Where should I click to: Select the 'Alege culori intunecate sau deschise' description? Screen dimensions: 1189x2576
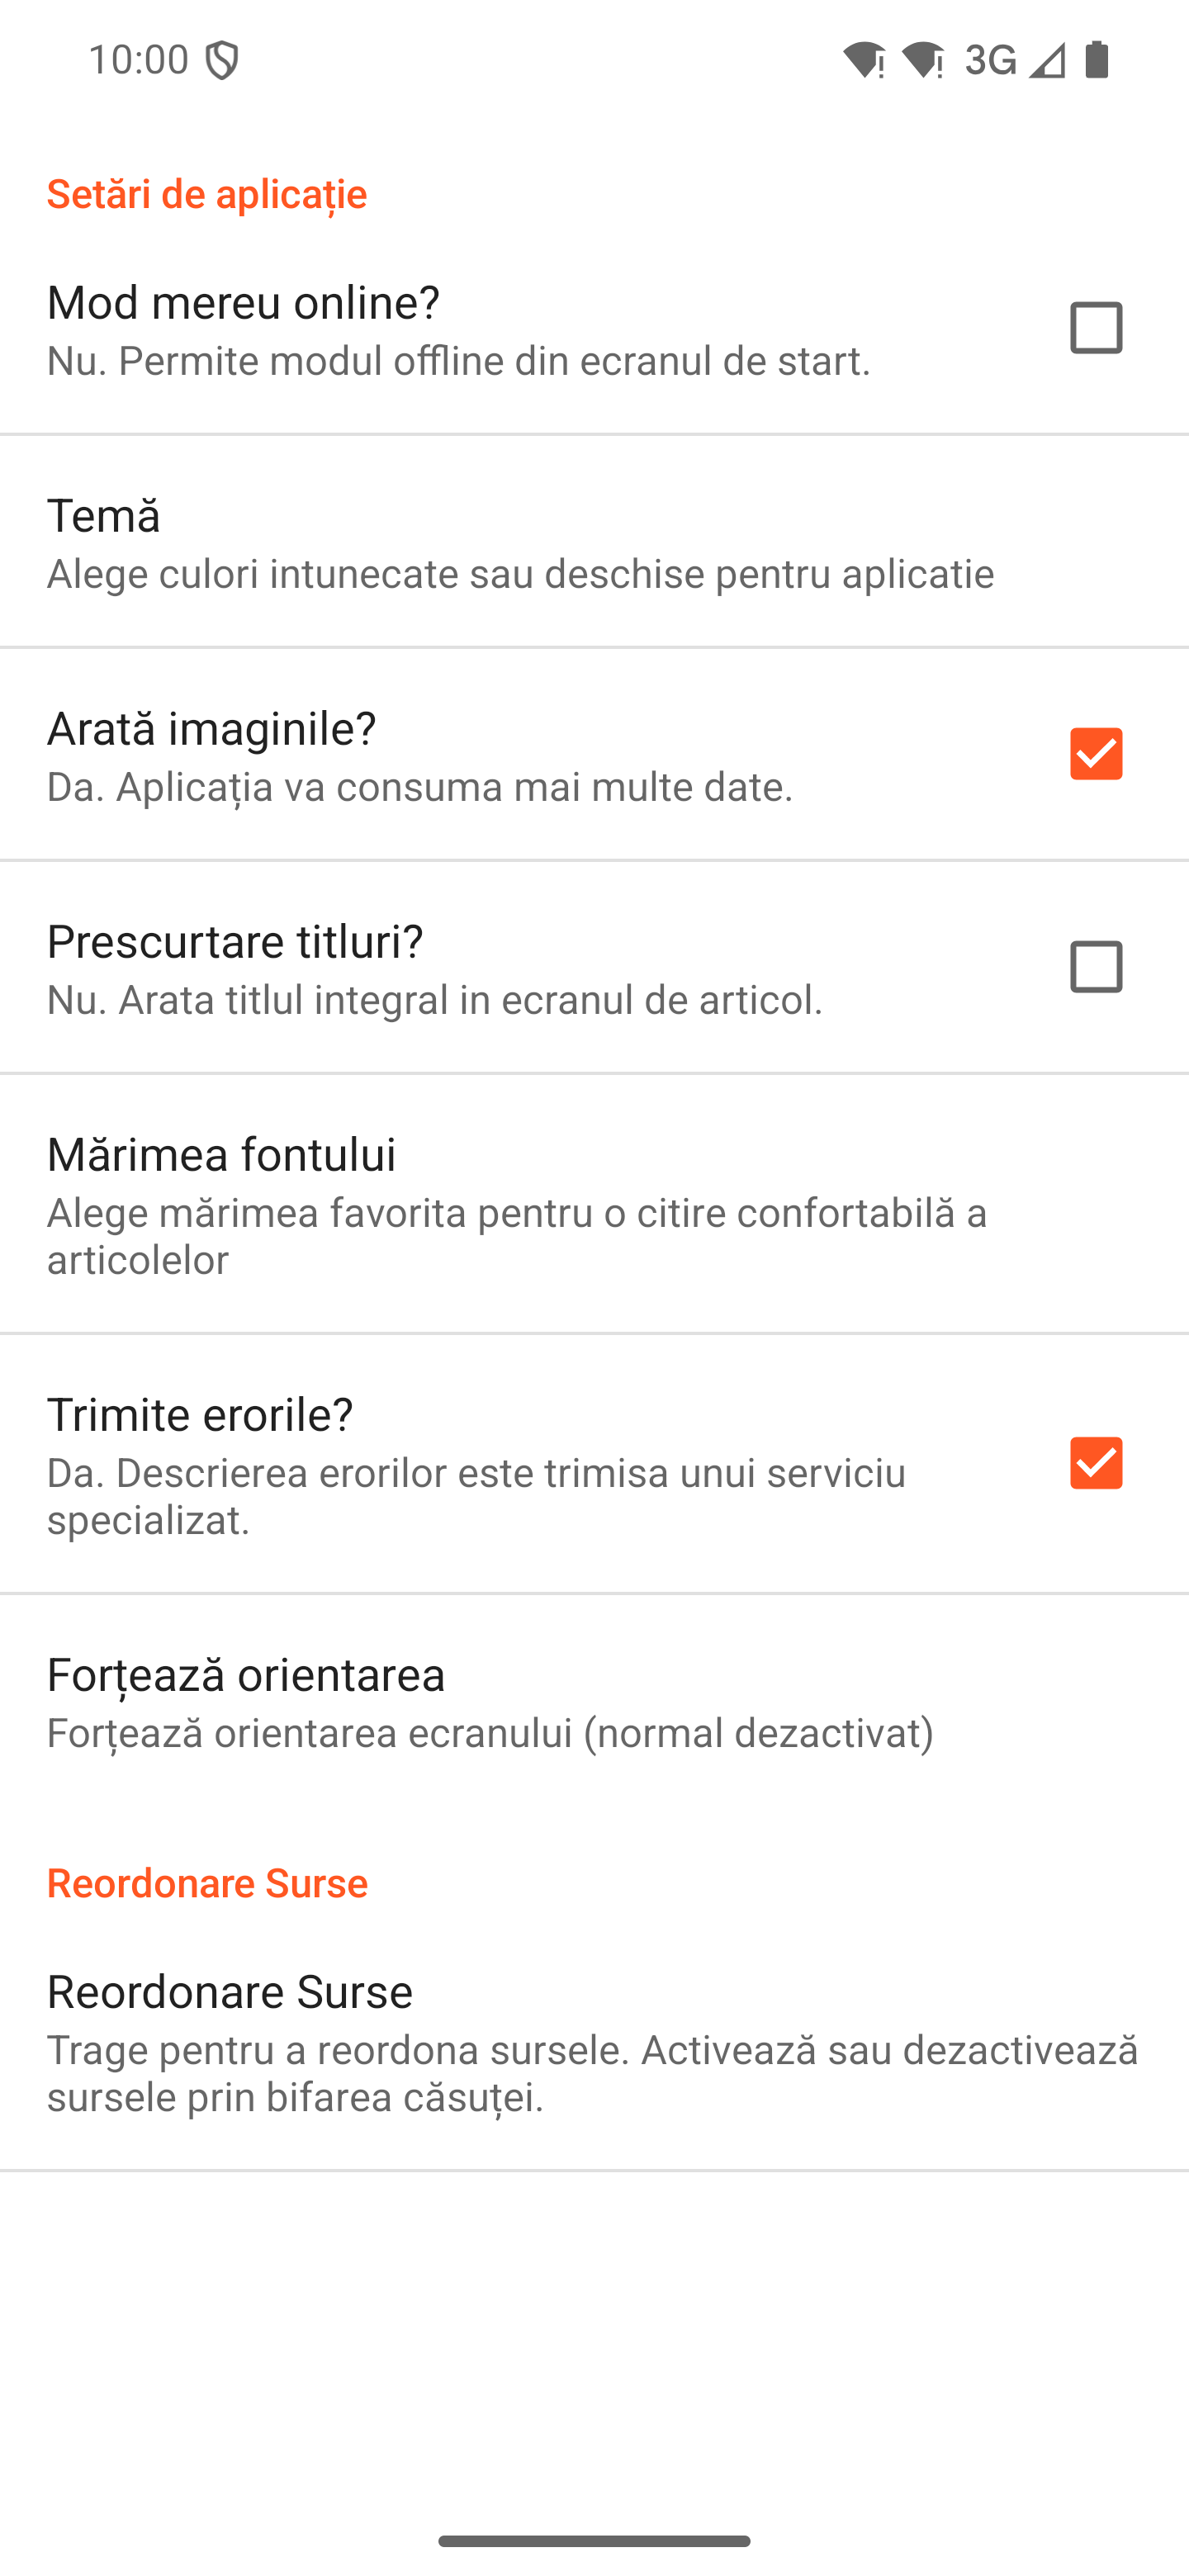tap(520, 574)
